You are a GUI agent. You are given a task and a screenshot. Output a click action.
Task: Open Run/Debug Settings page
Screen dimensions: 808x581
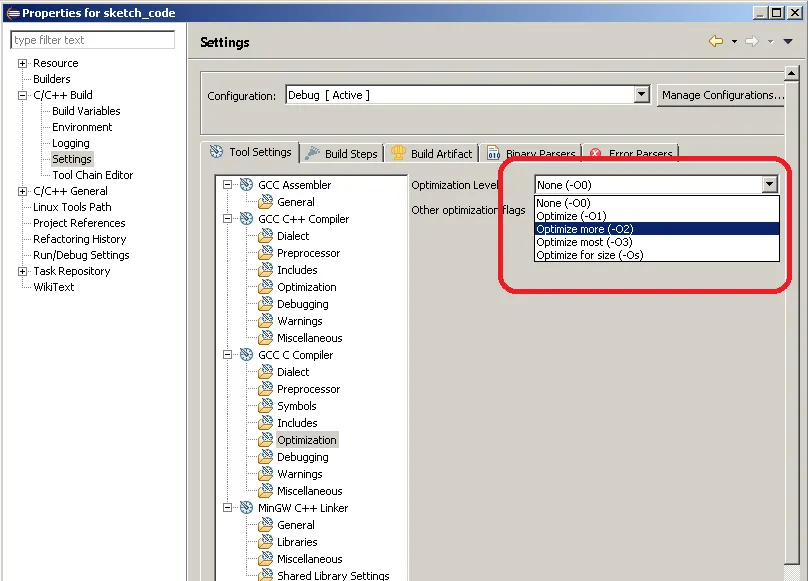coord(81,255)
